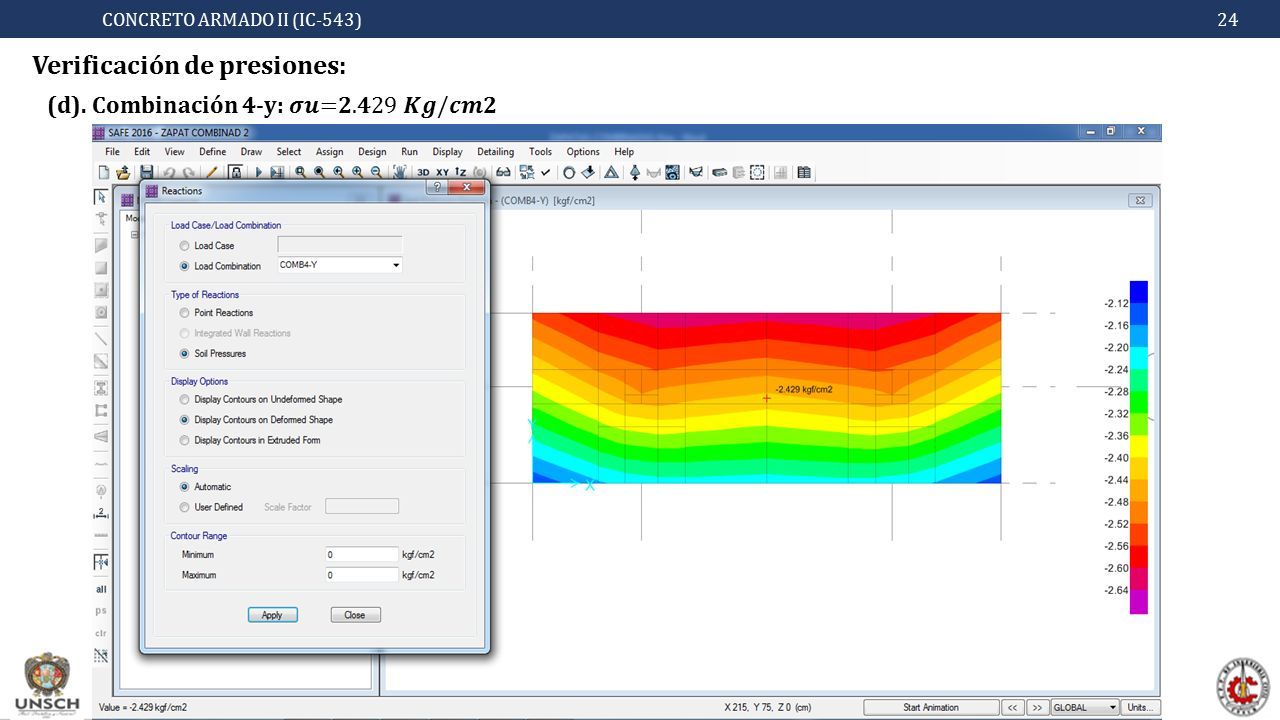Viewport: 1280px width, 720px height.
Task: Click the 'all' Select All sidebar icon
Action: click(101, 589)
